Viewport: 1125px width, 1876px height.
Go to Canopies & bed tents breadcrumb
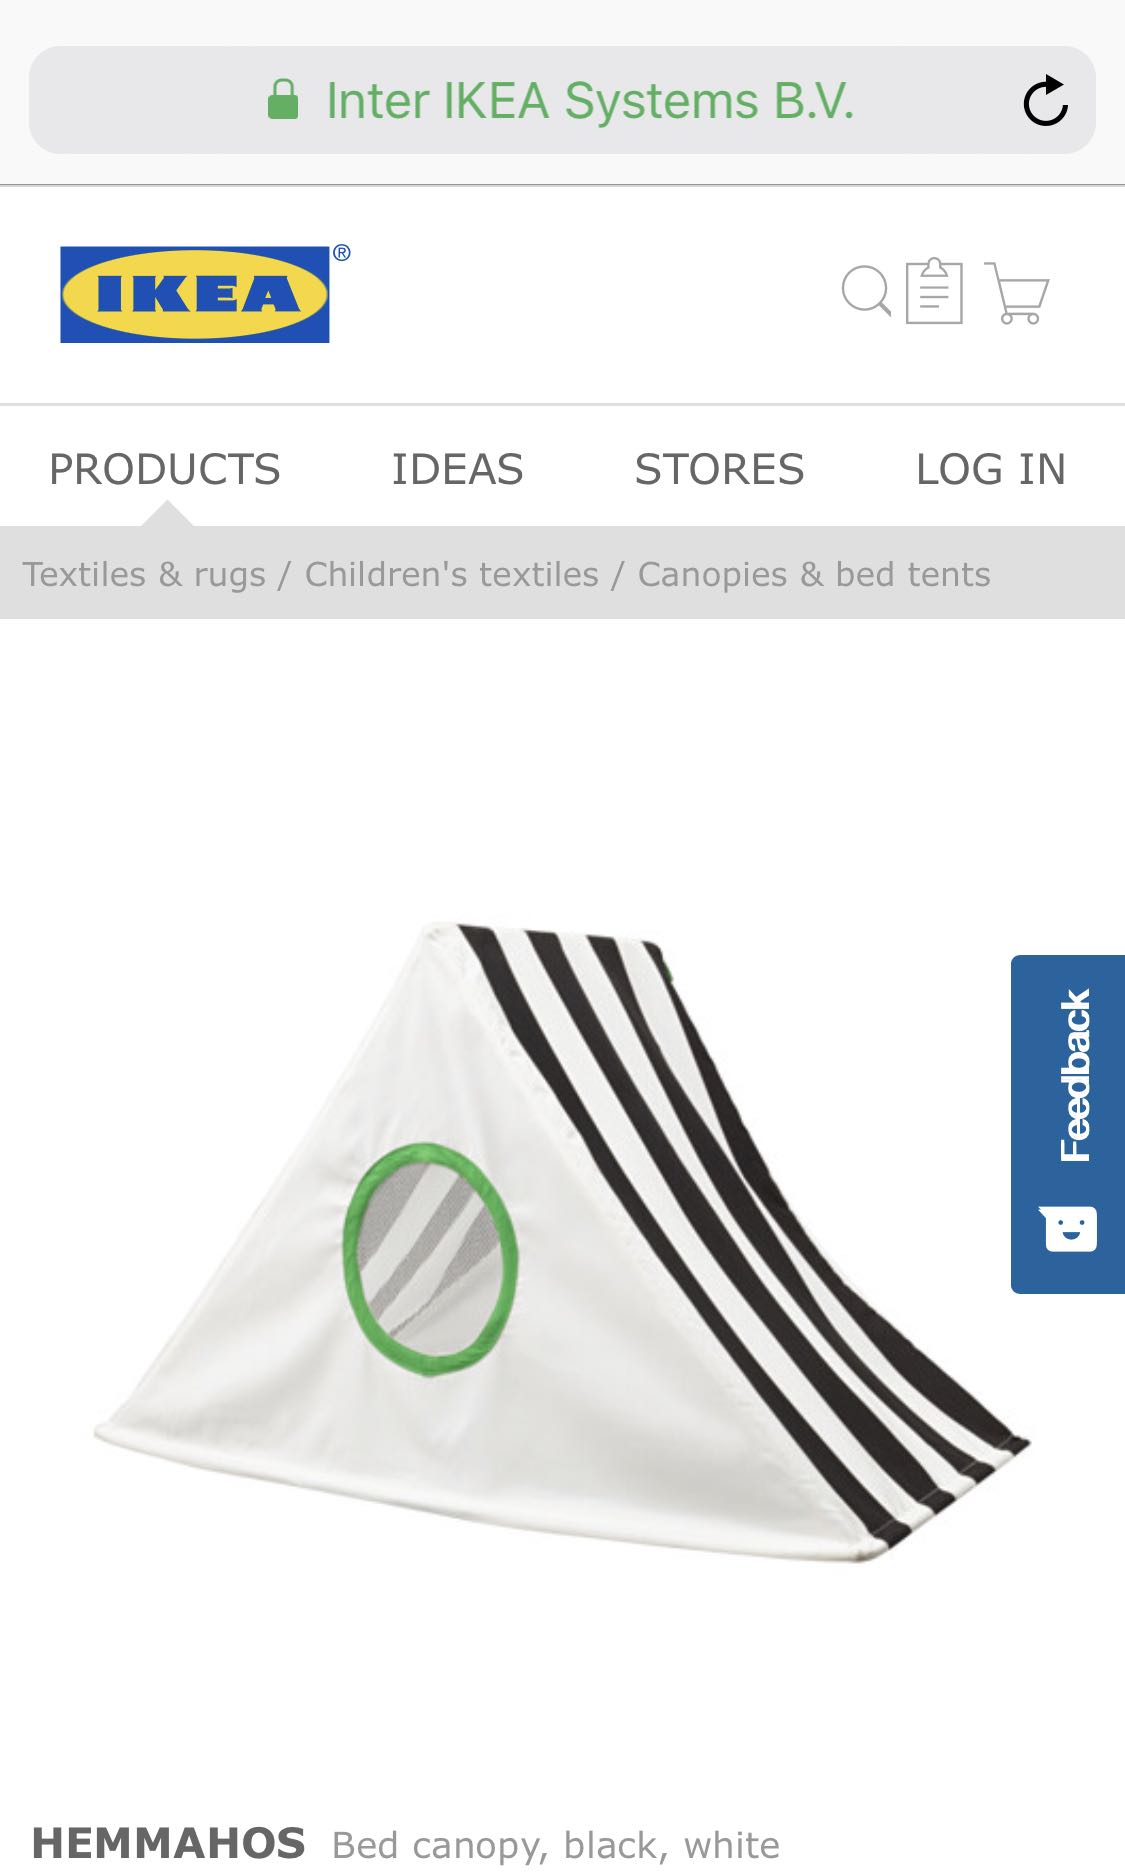click(x=814, y=574)
